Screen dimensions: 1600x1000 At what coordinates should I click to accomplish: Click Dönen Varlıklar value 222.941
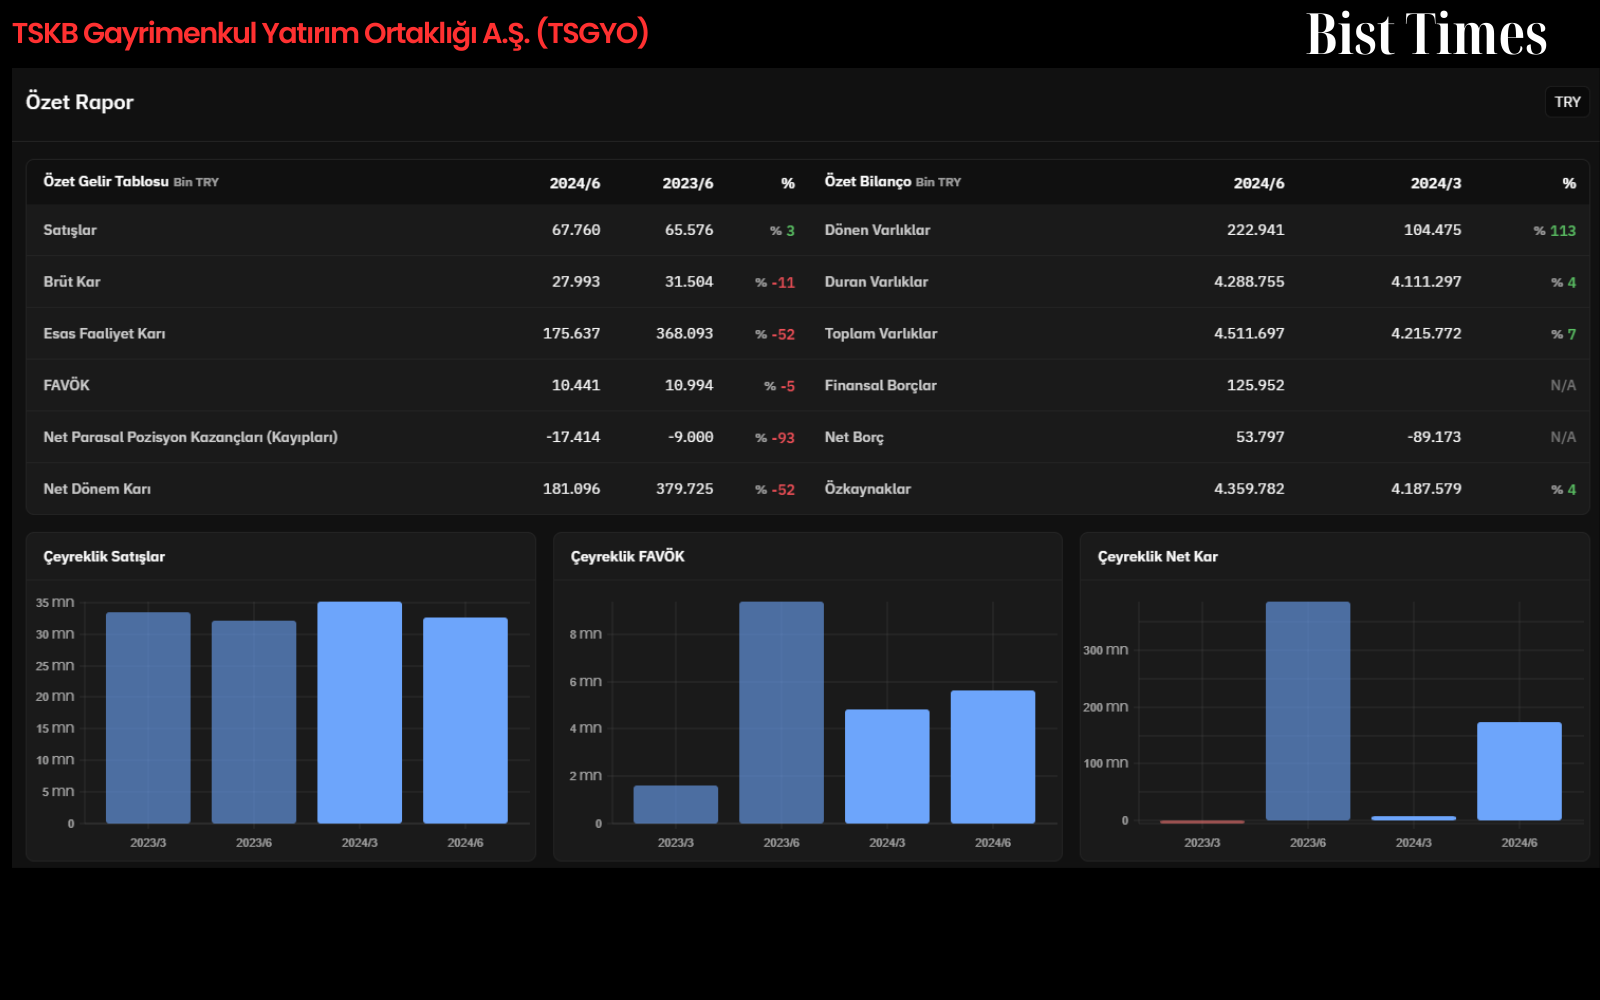(x=1255, y=230)
